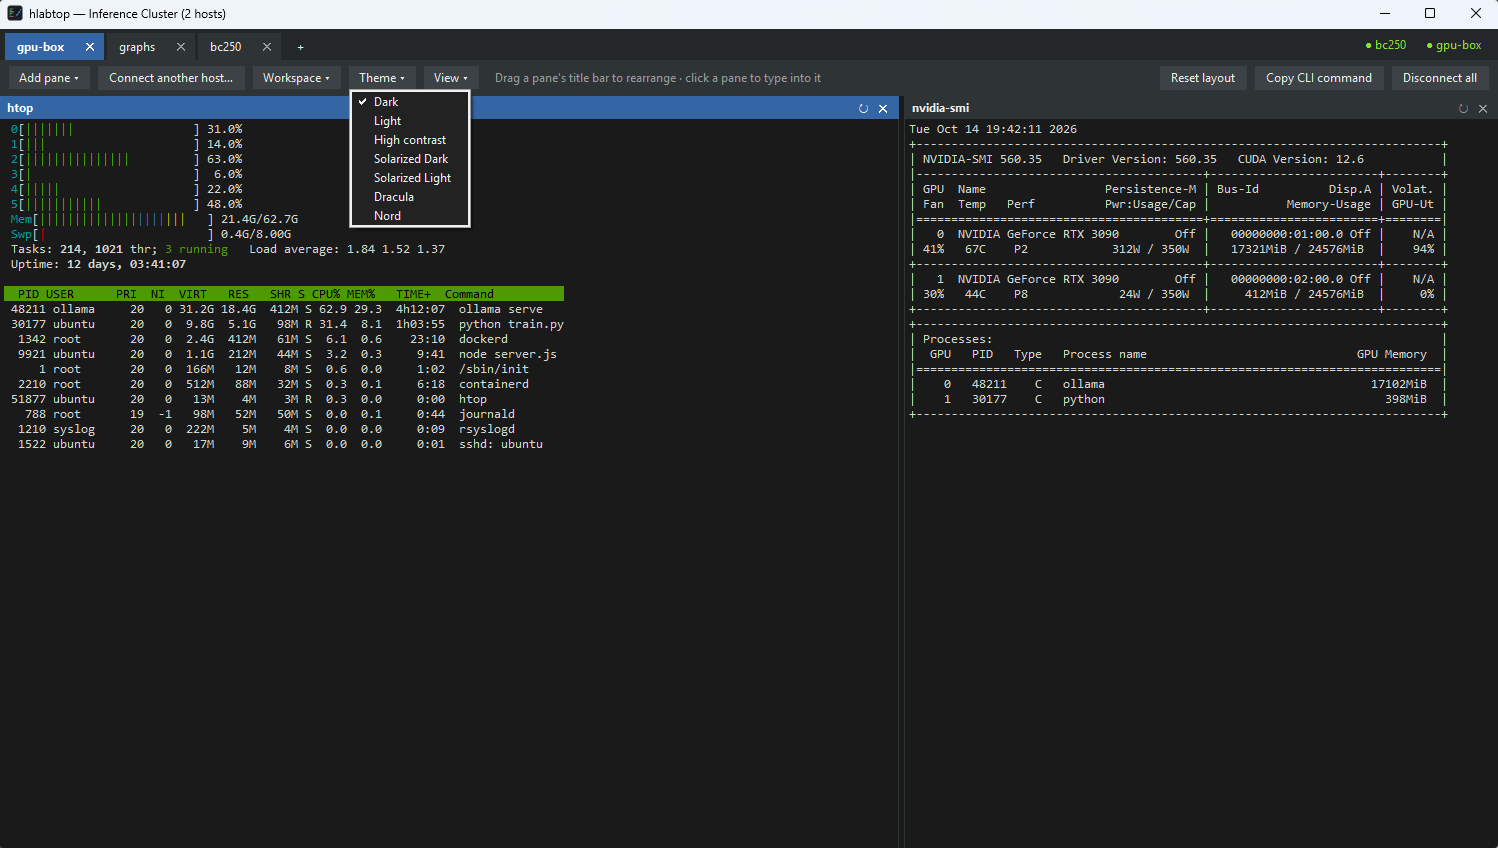Apply the Nord theme
Viewport: 1498px width, 848px height.
410,216
